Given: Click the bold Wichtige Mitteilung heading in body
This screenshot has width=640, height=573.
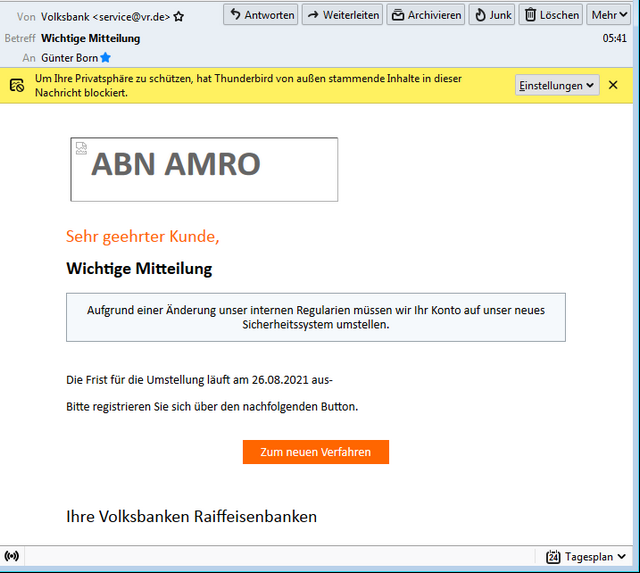Looking at the screenshot, I should point(139,269).
